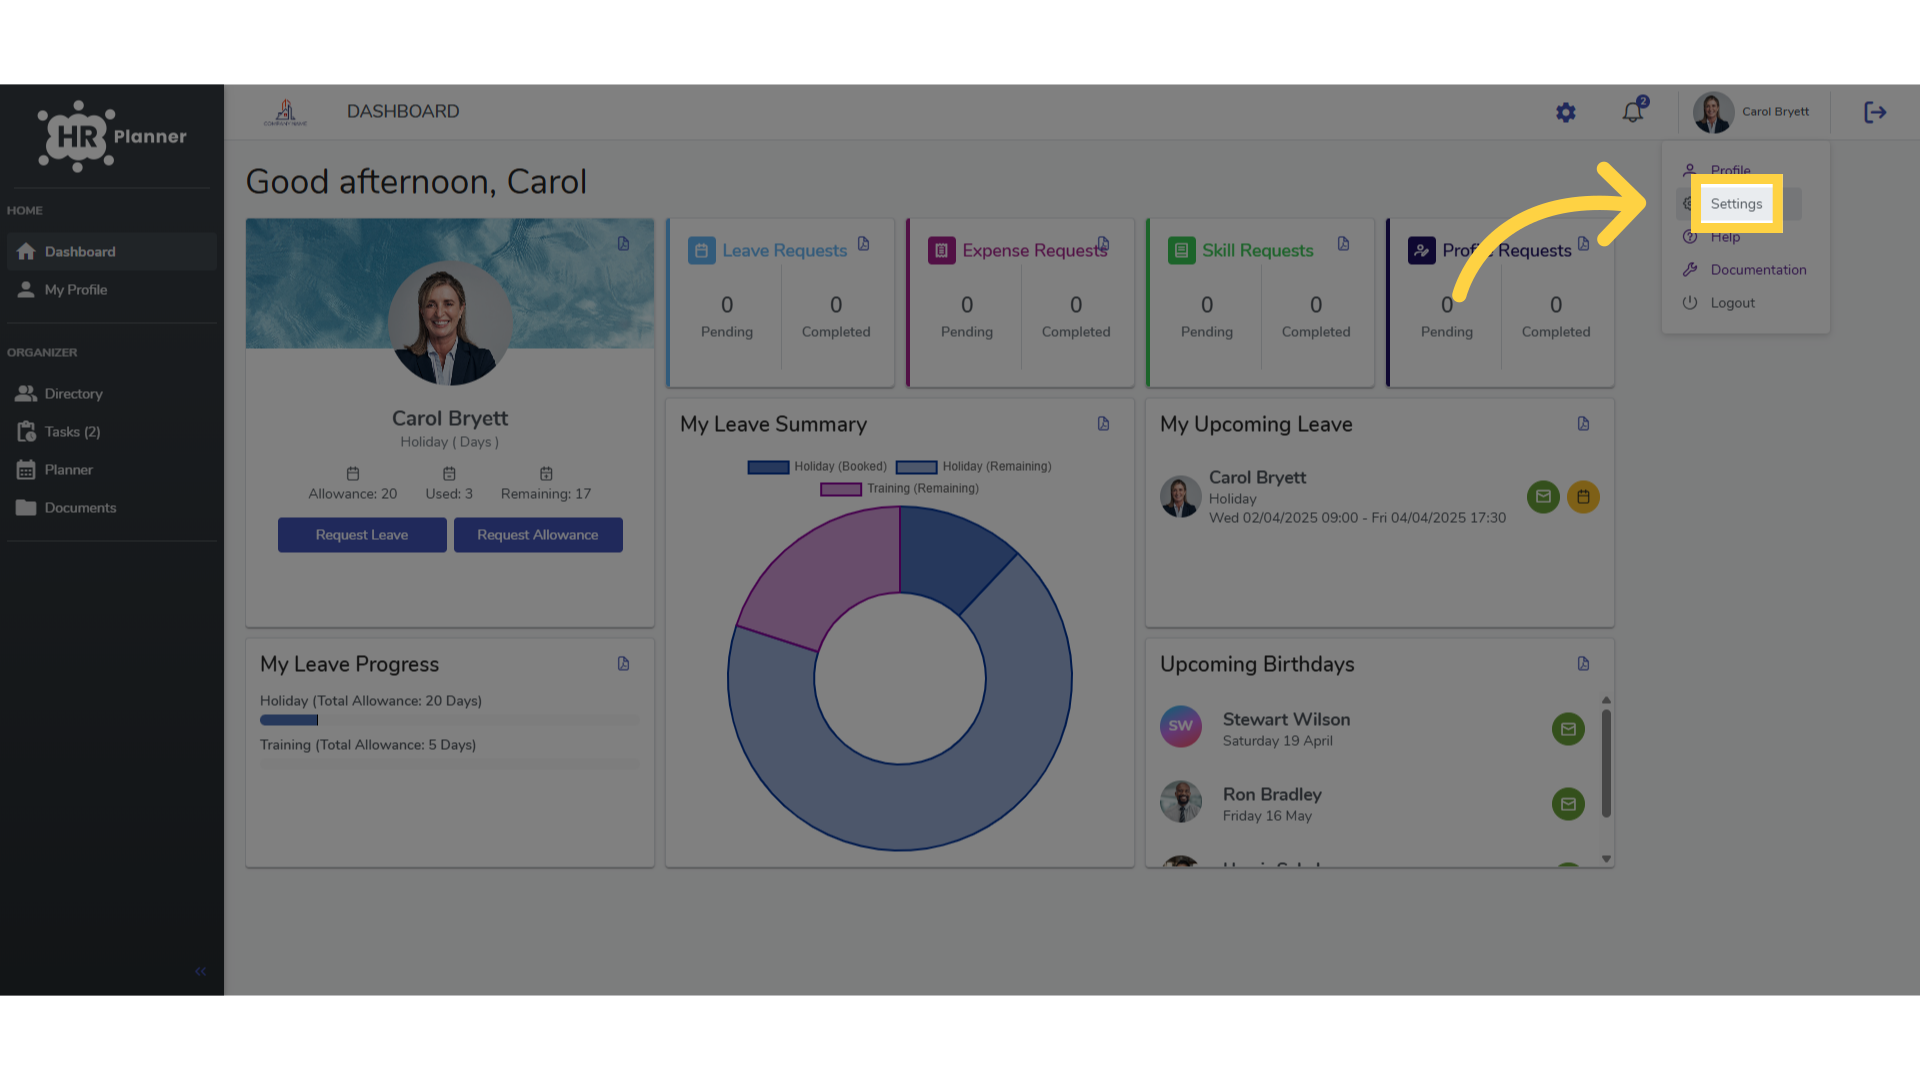Screen dimensions: 1920x1080
Task: Click the document icon on My Leave Progress
Action: (x=624, y=664)
